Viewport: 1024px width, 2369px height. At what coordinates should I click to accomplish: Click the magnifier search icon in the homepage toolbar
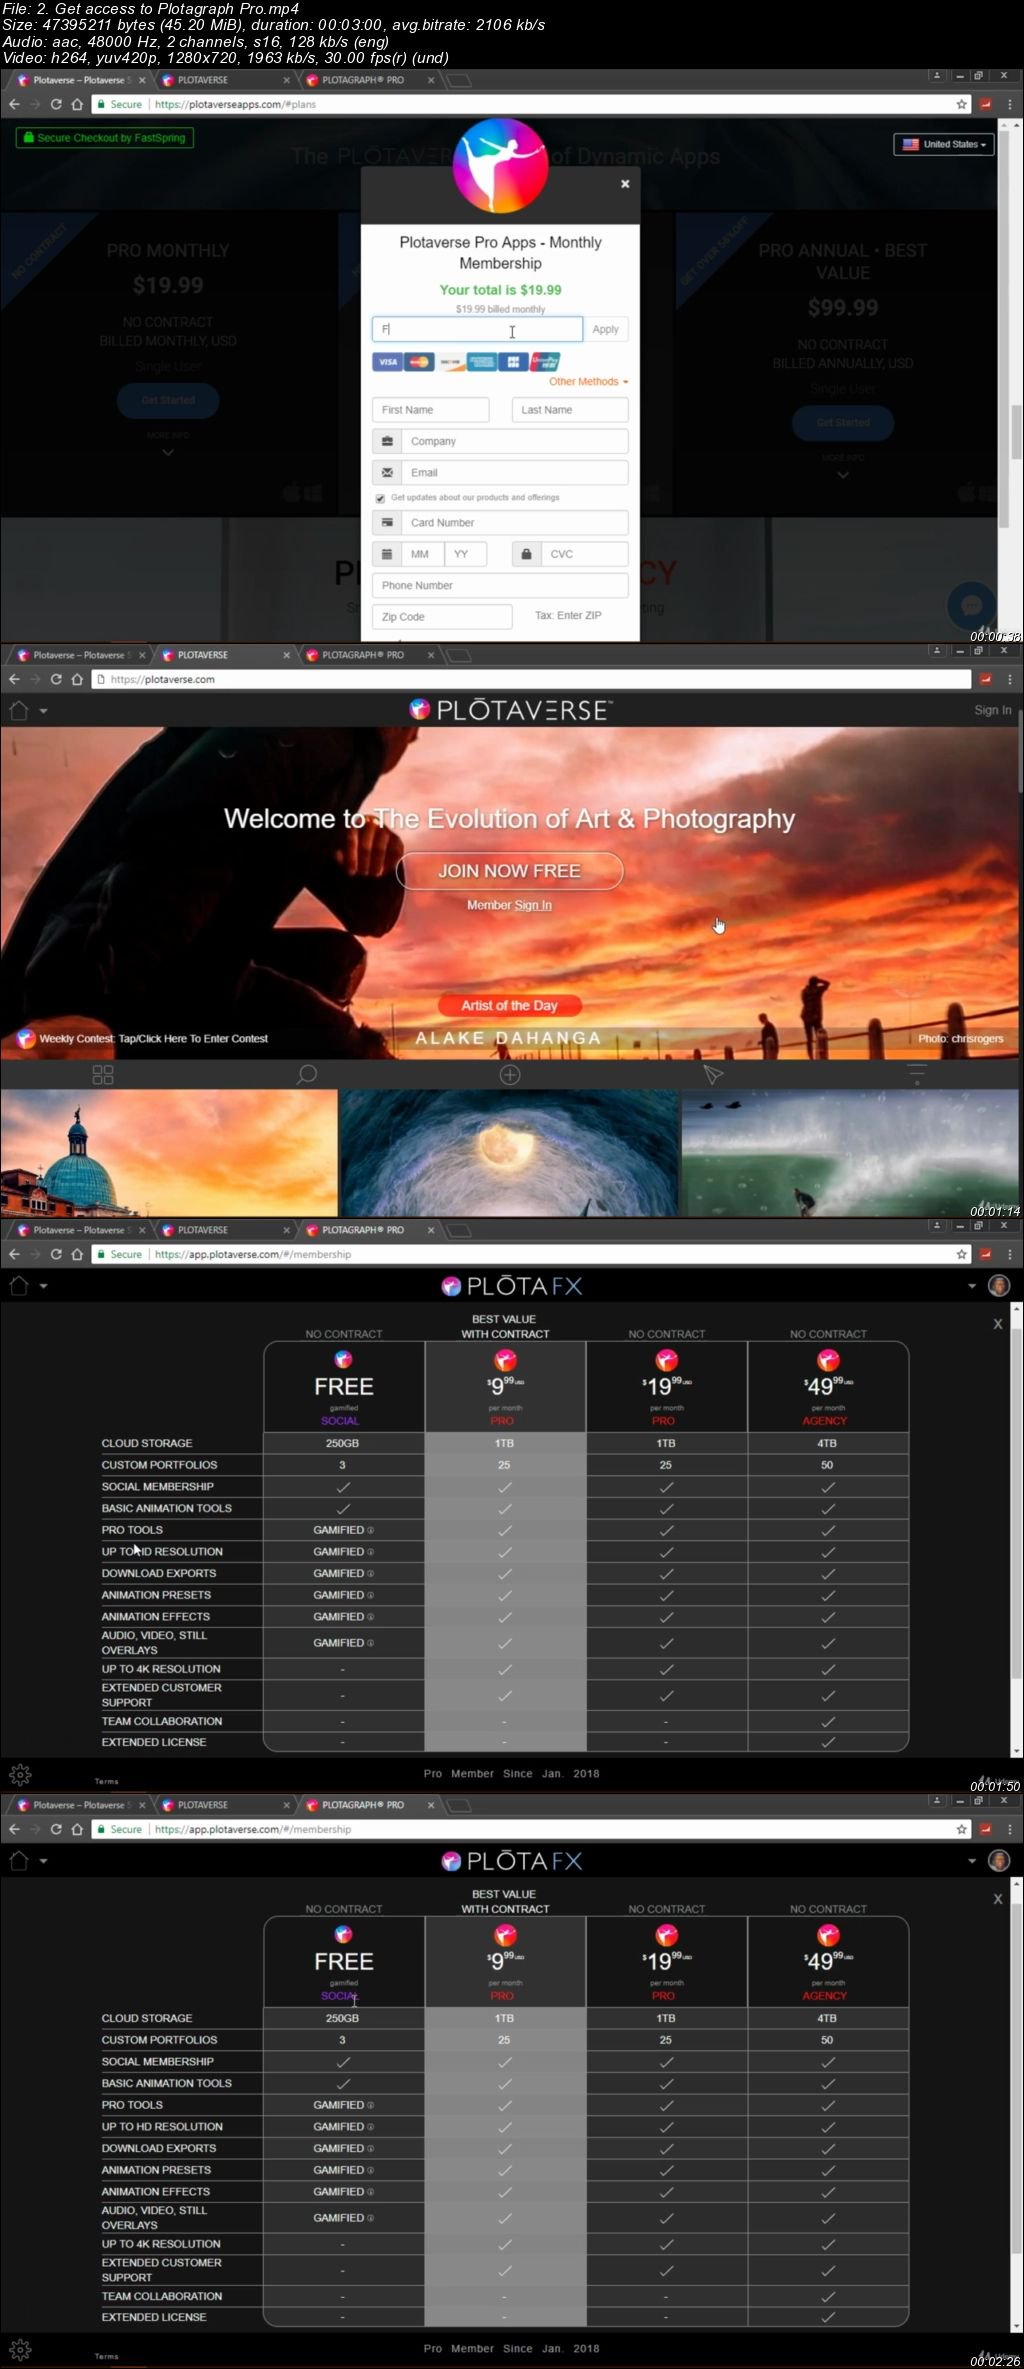[x=306, y=1075]
